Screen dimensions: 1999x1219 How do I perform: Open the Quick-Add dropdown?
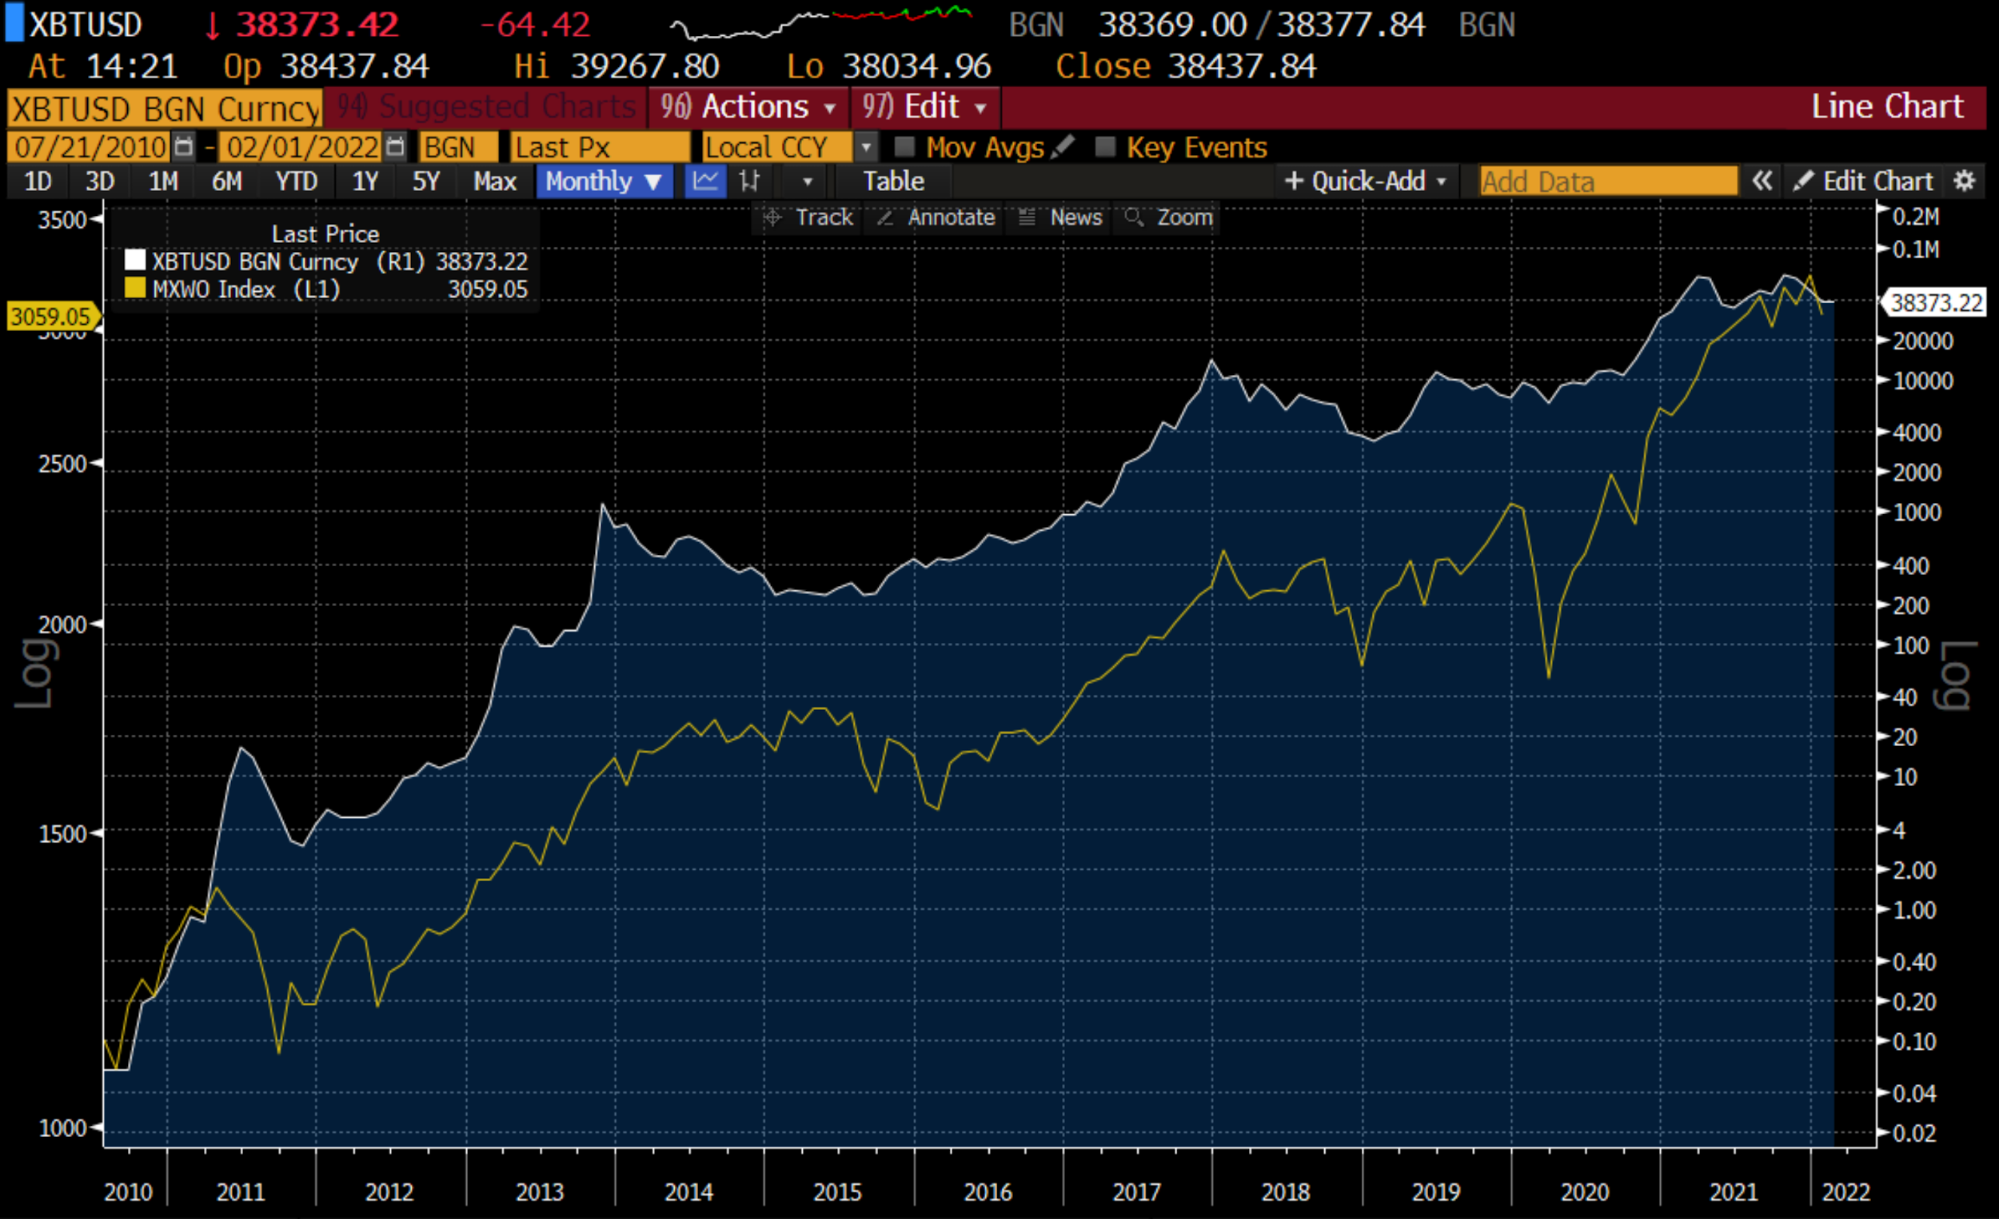tap(1366, 181)
